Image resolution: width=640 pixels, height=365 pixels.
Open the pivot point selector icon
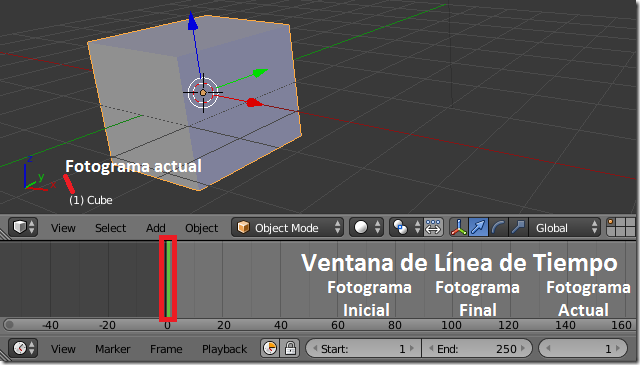click(x=406, y=227)
